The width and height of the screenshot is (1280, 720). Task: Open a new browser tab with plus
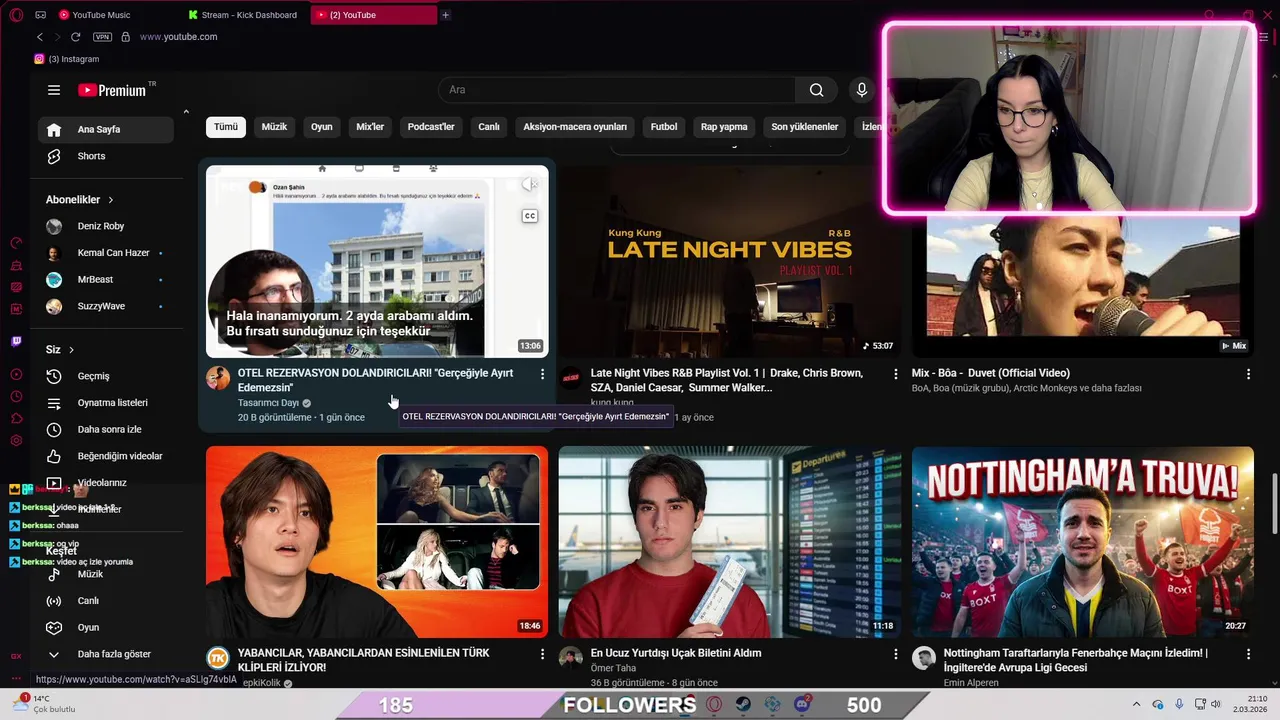click(446, 15)
